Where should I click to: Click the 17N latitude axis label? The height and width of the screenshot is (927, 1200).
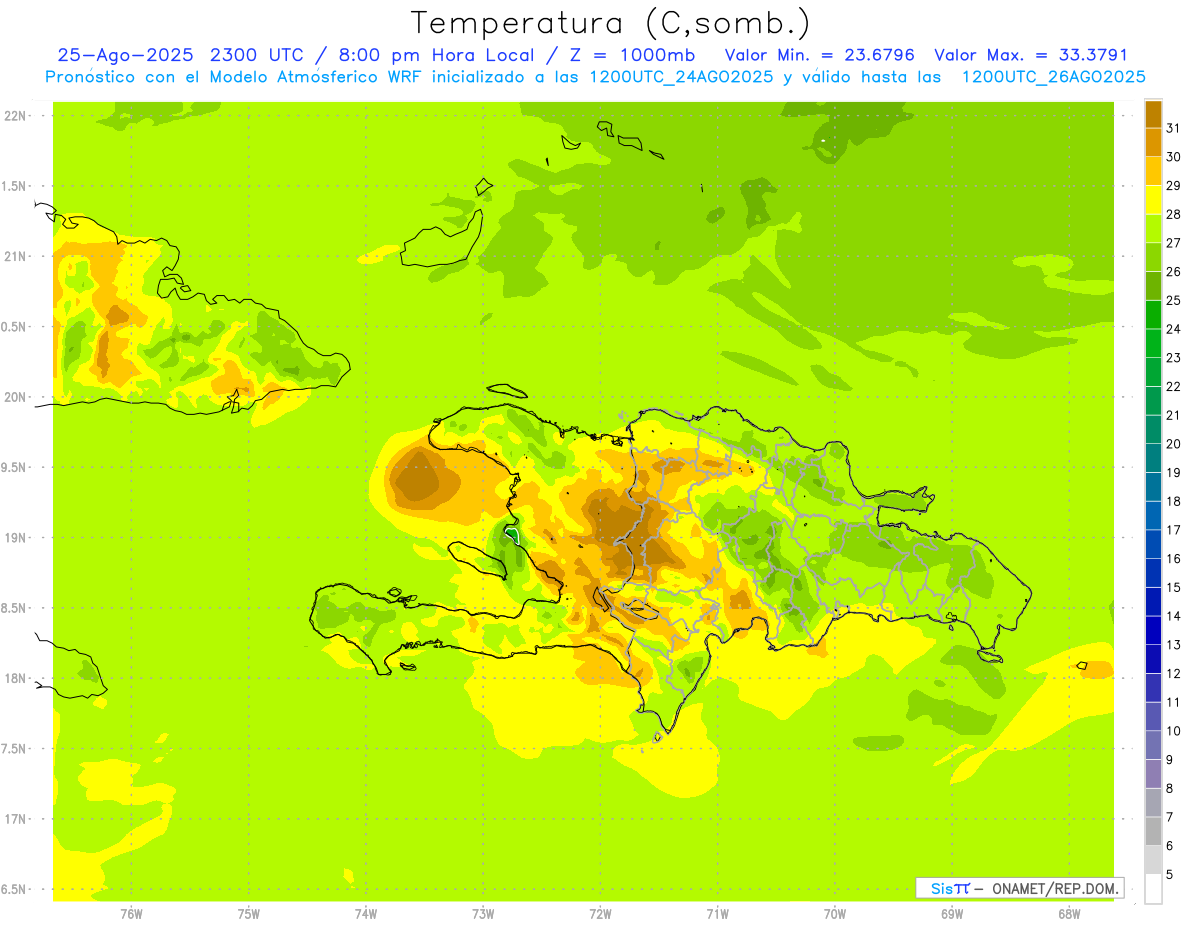click(14, 819)
